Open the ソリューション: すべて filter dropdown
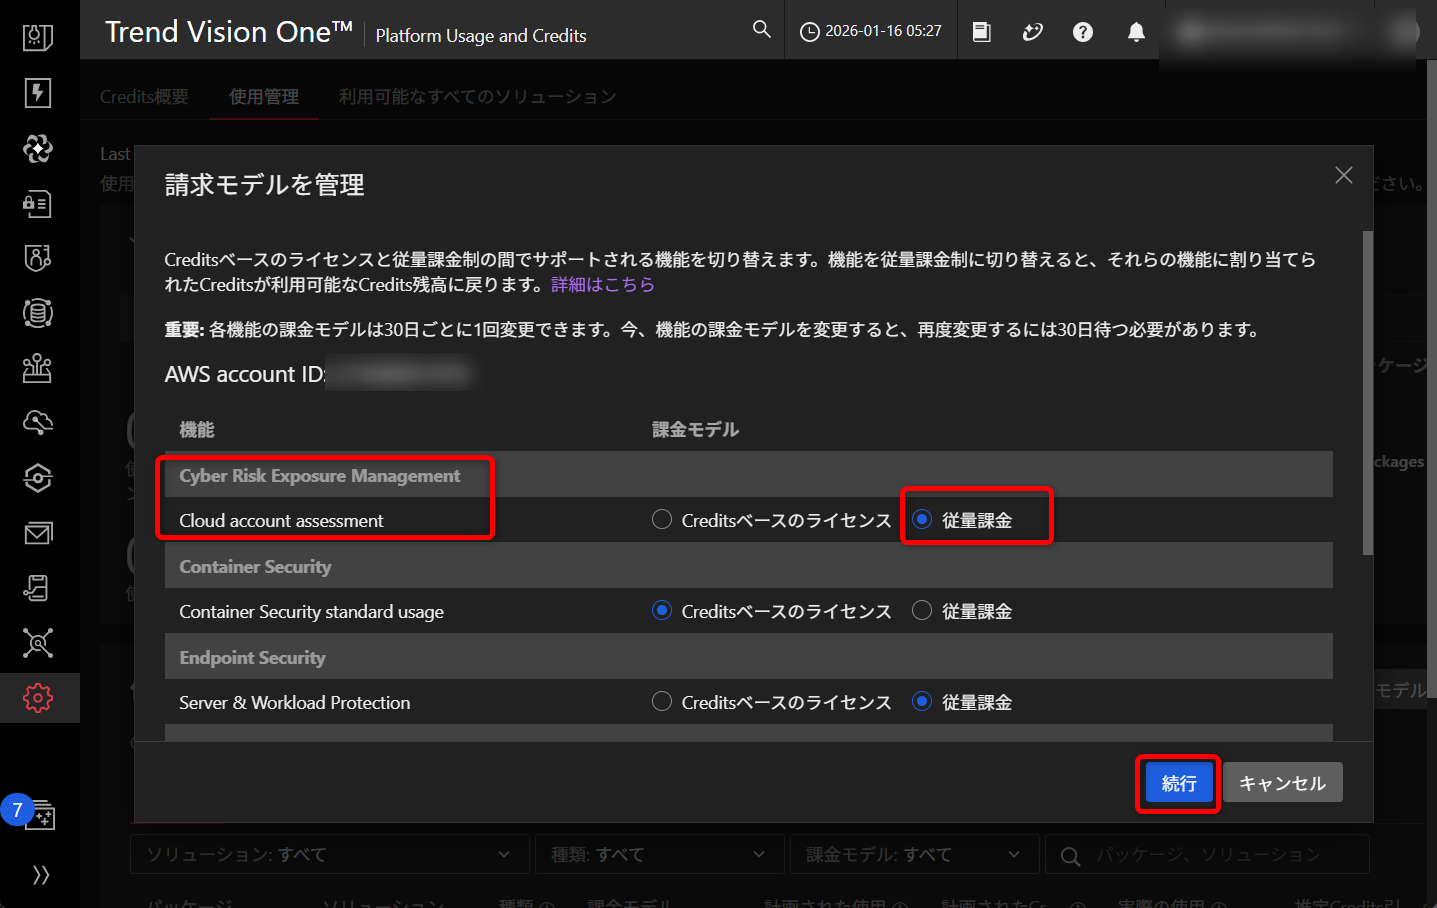The height and width of the screenshot is (908, 1437). pyautogui.click(x=330, y=854)
